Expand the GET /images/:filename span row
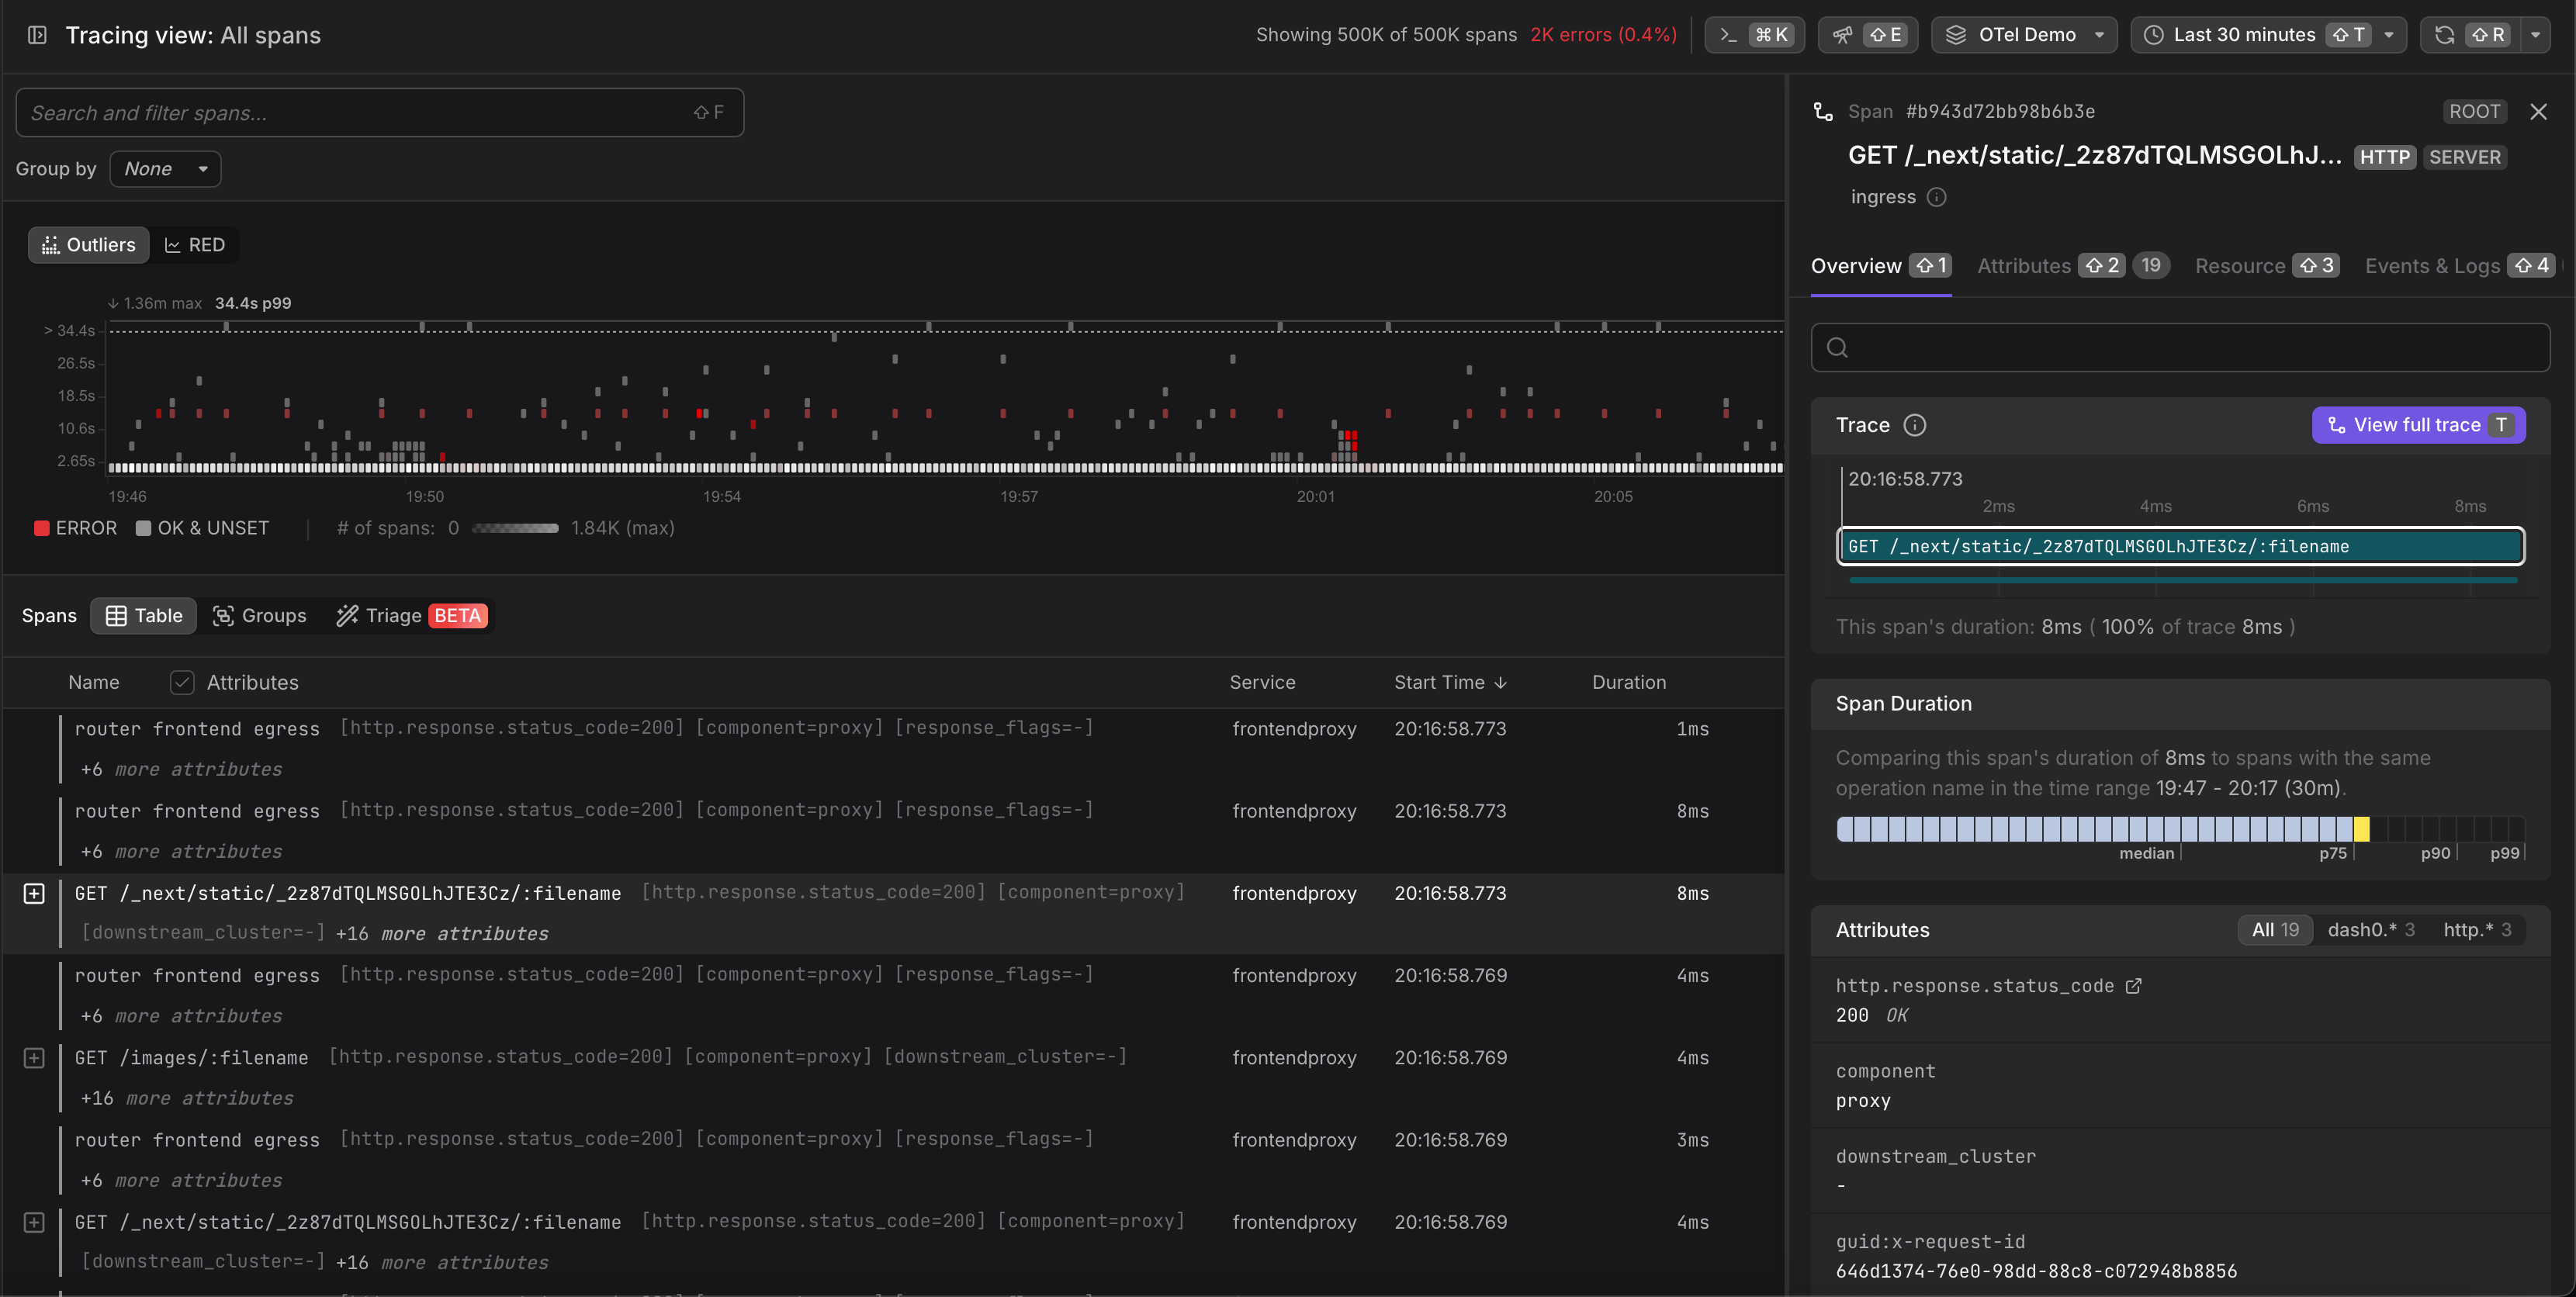 pos(34,1058)
